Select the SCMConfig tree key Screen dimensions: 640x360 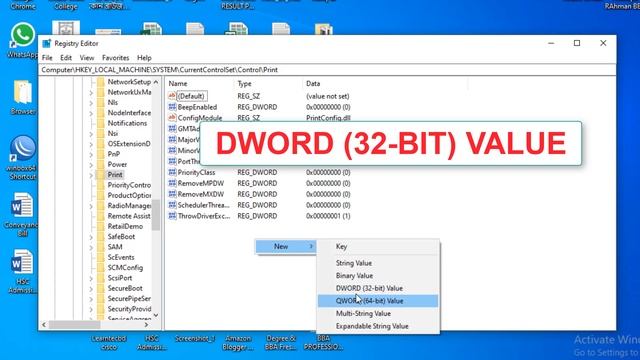click(125, 268)
